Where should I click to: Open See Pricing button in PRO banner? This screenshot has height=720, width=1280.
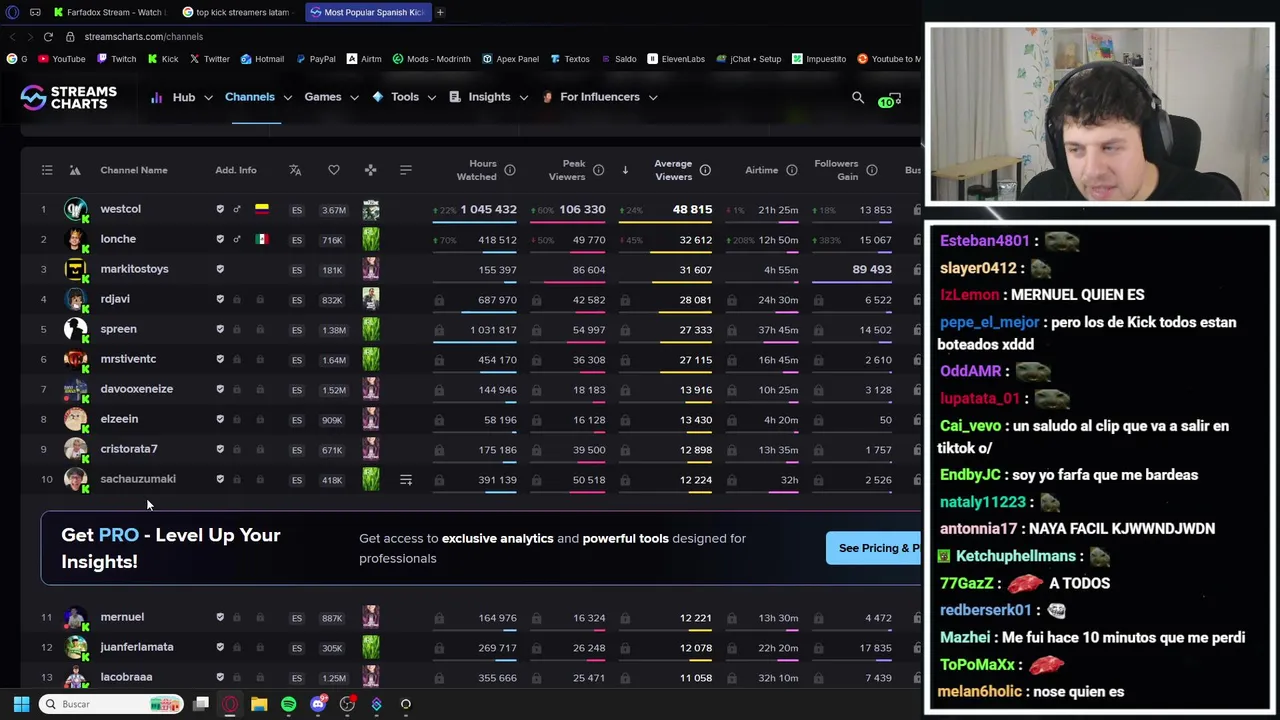point(873,548)
